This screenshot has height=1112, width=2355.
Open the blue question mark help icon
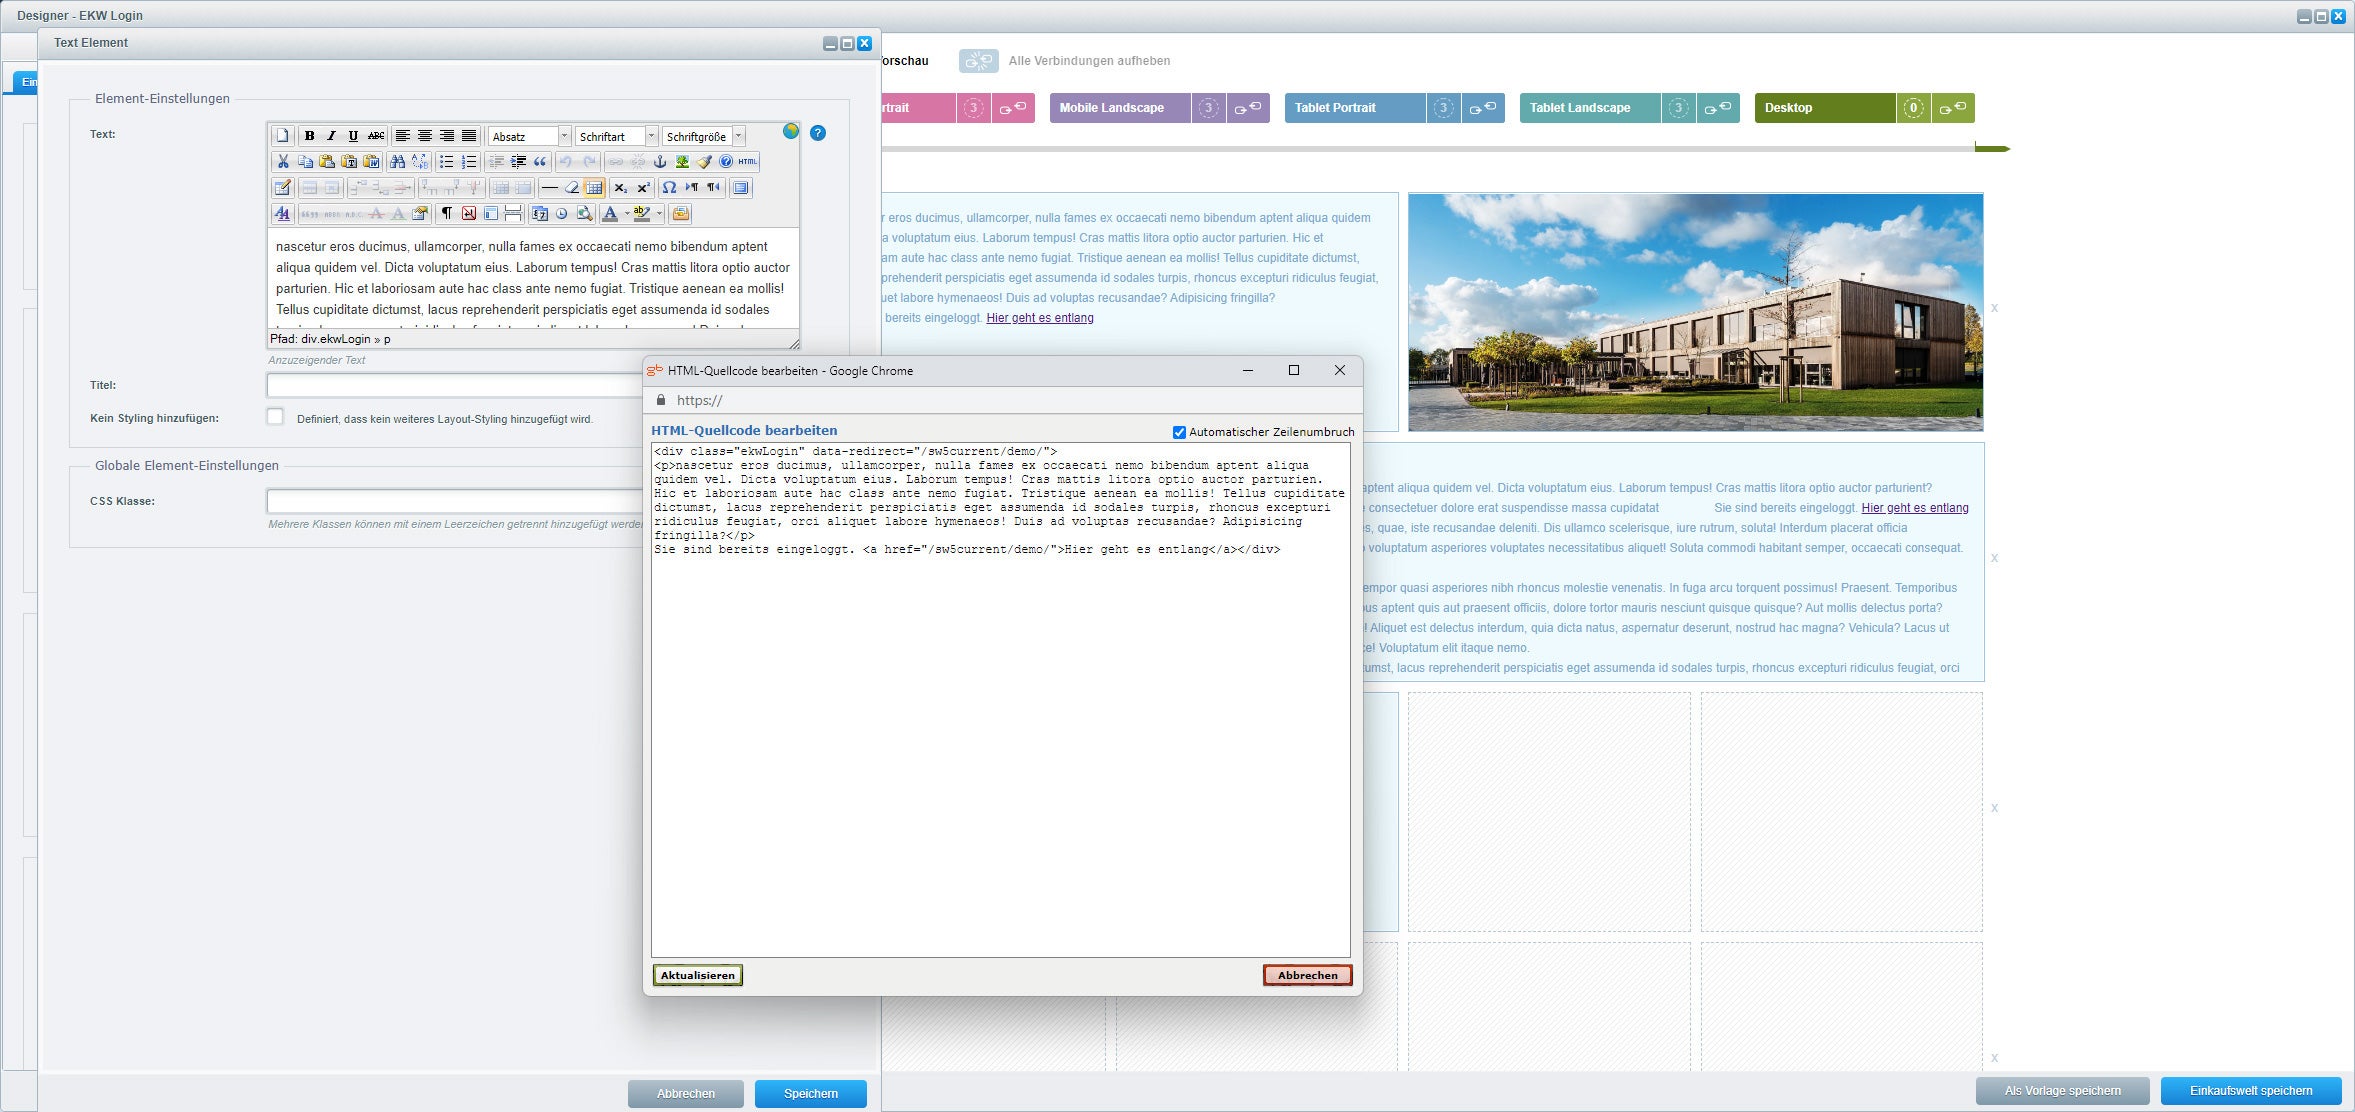coord(818,133)
